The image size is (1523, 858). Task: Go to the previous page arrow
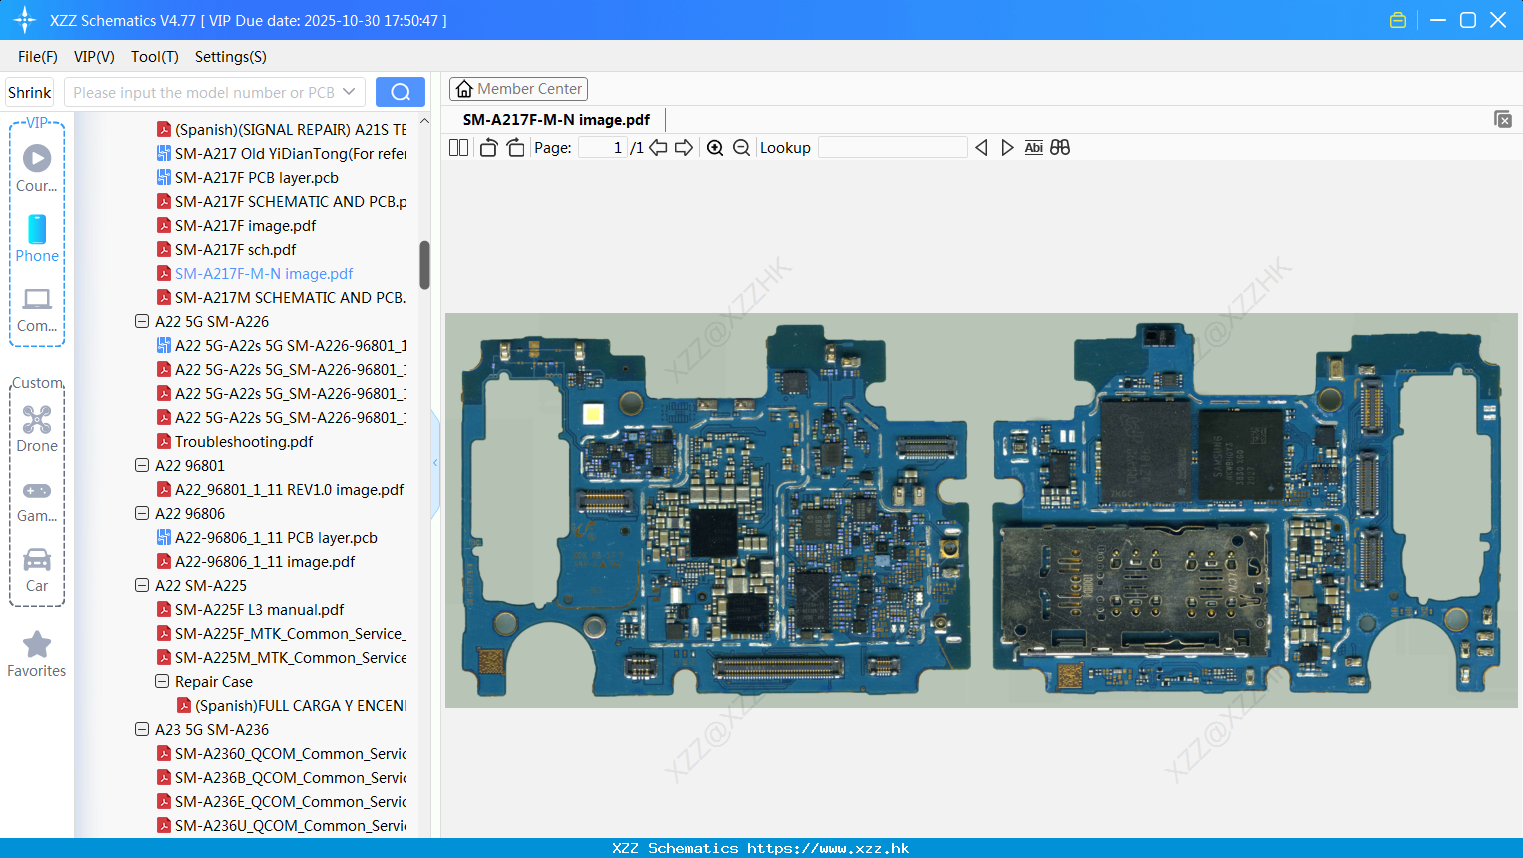(x=658, y=147)
